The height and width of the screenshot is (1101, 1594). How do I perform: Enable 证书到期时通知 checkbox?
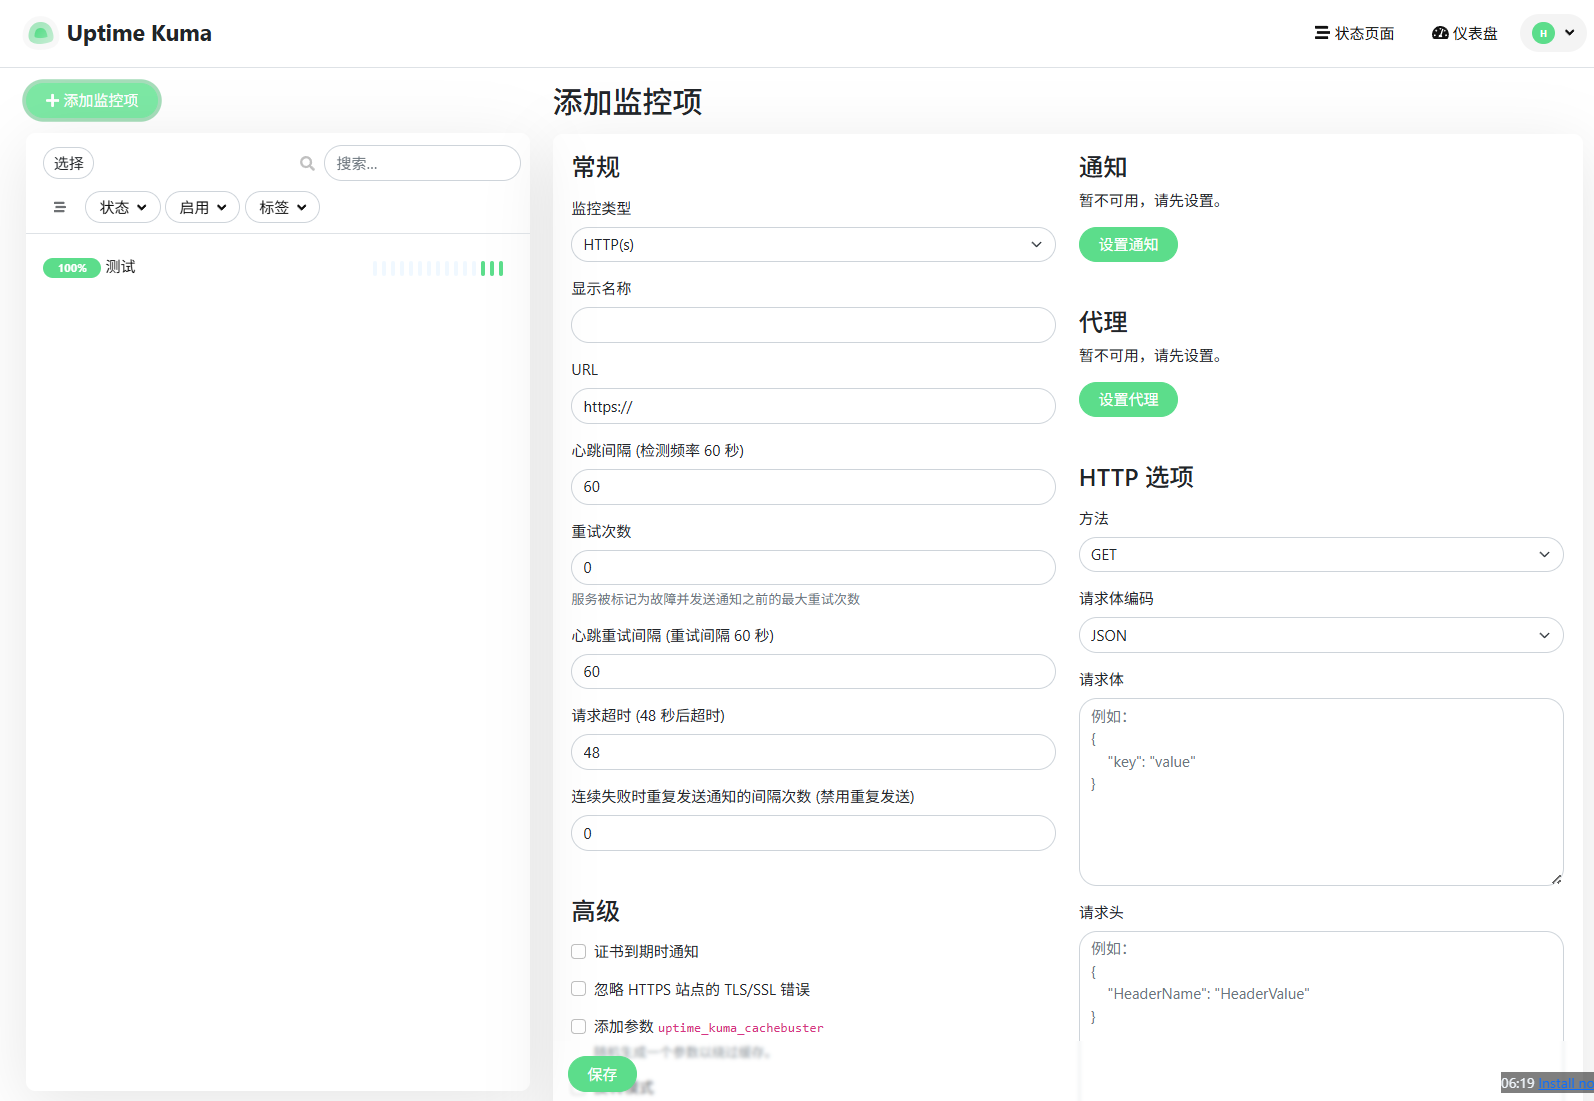tap(579, 951)
